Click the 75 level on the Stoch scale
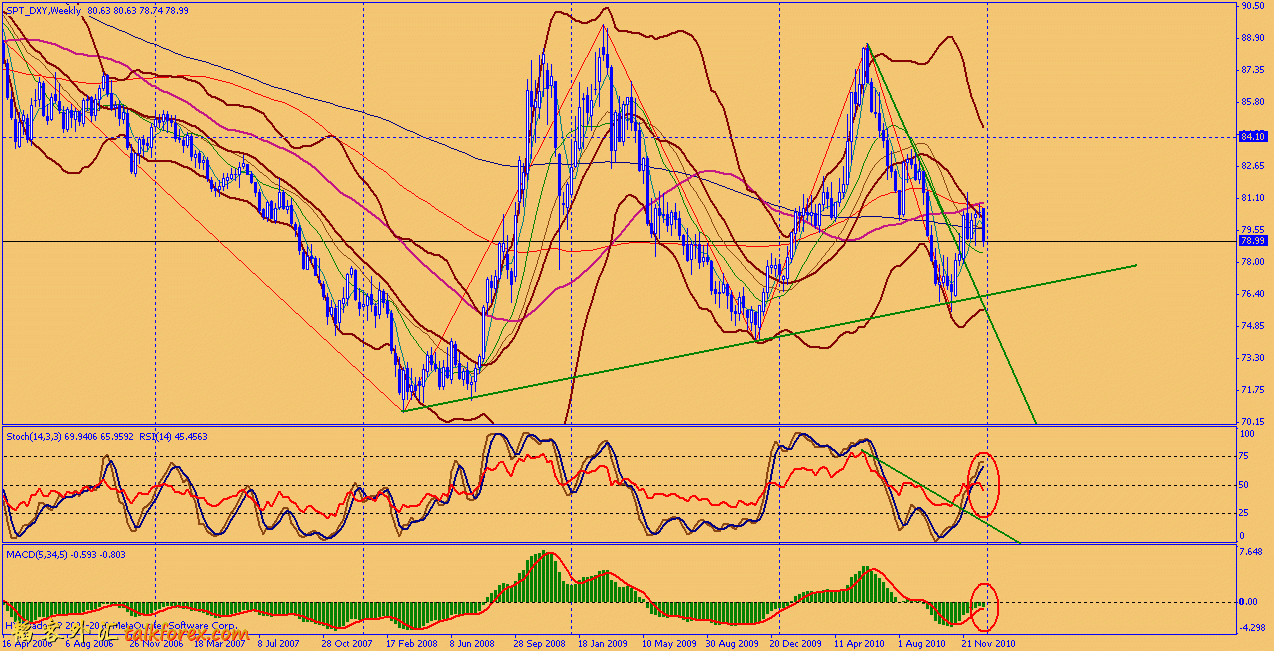 click(1244, 456)
